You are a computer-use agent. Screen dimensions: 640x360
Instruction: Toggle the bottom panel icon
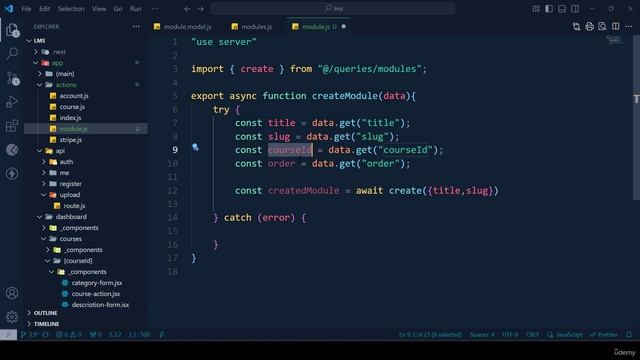pyautogui.click(x=562, y=9)
